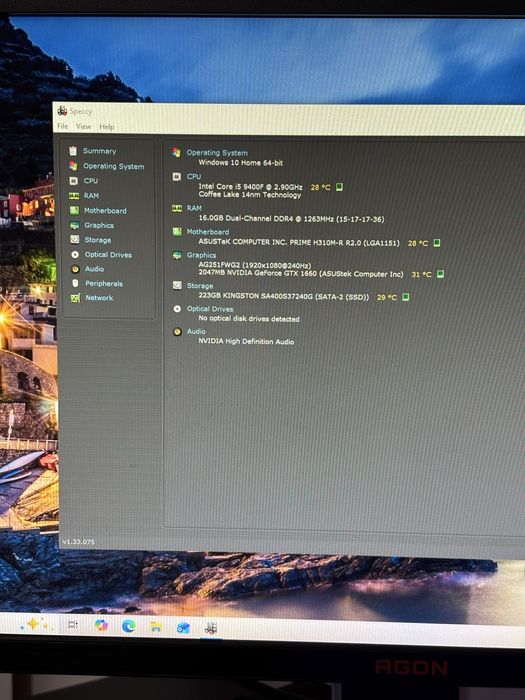The height and width of the screenshot is (700, 525).
Task: Select Operating System in the sidebar
Action: 113,166
